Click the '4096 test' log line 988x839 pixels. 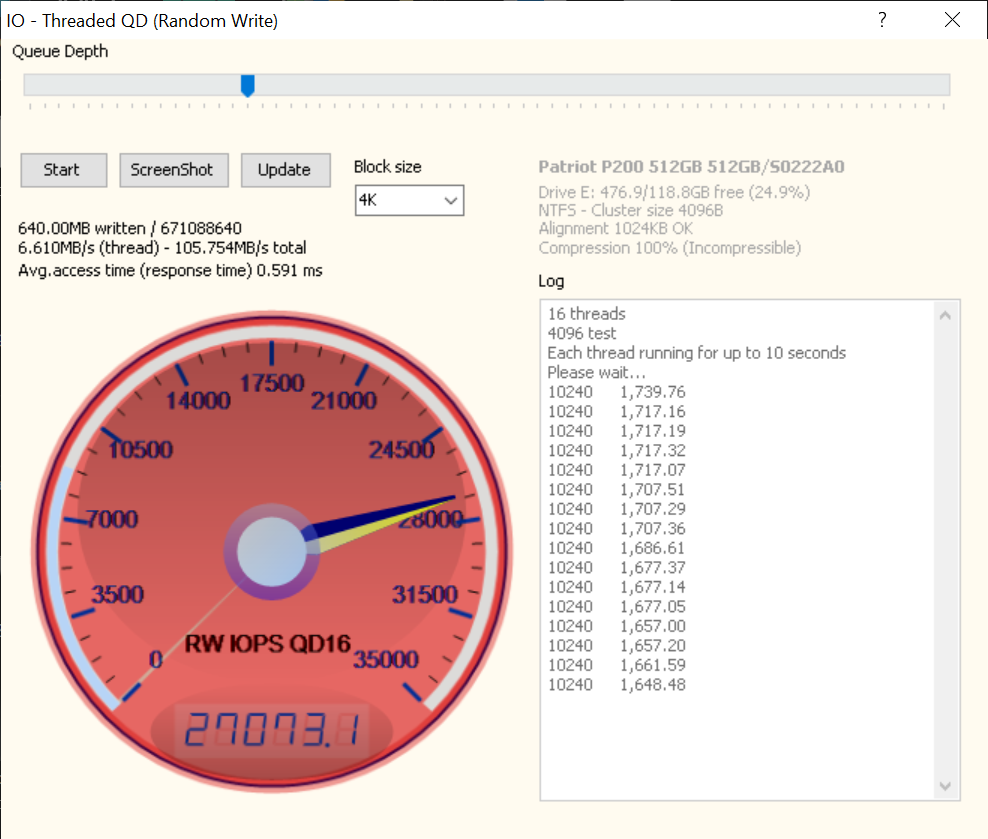pyautogui.click(x=582, y=333)
